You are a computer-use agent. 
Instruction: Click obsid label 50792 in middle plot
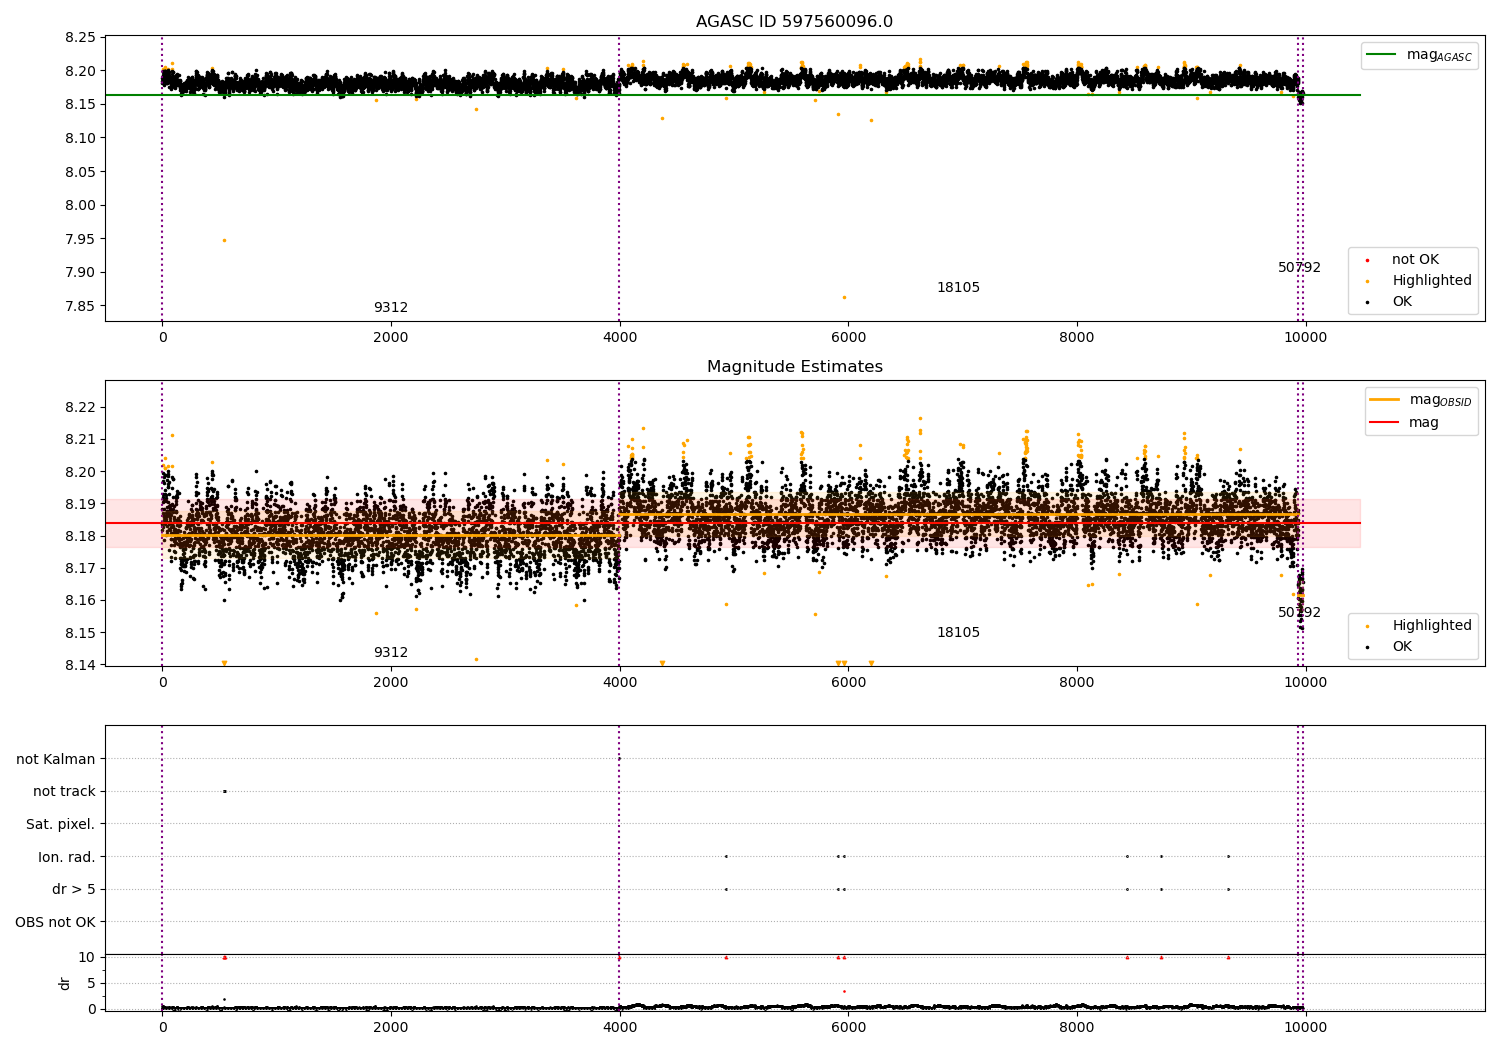click(x=1299, y=613)
